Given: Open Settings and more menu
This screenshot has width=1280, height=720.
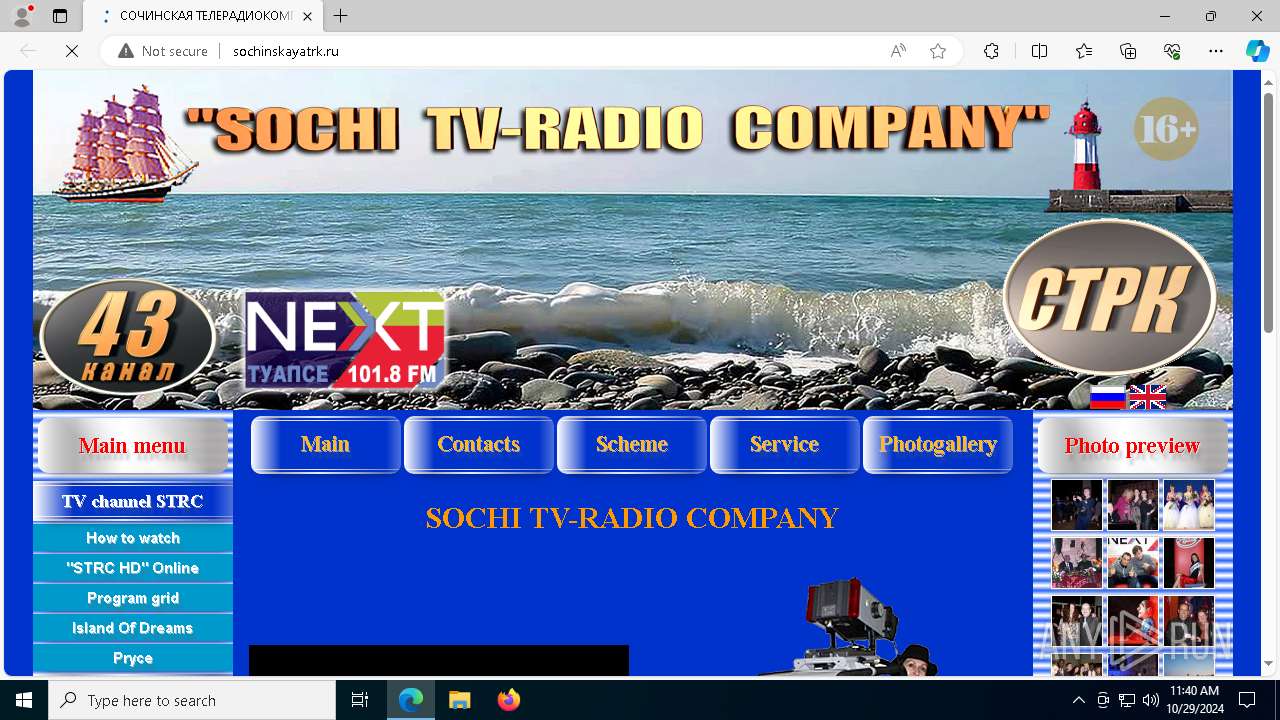Looking at the screenshot, I should click(1216, 51).
